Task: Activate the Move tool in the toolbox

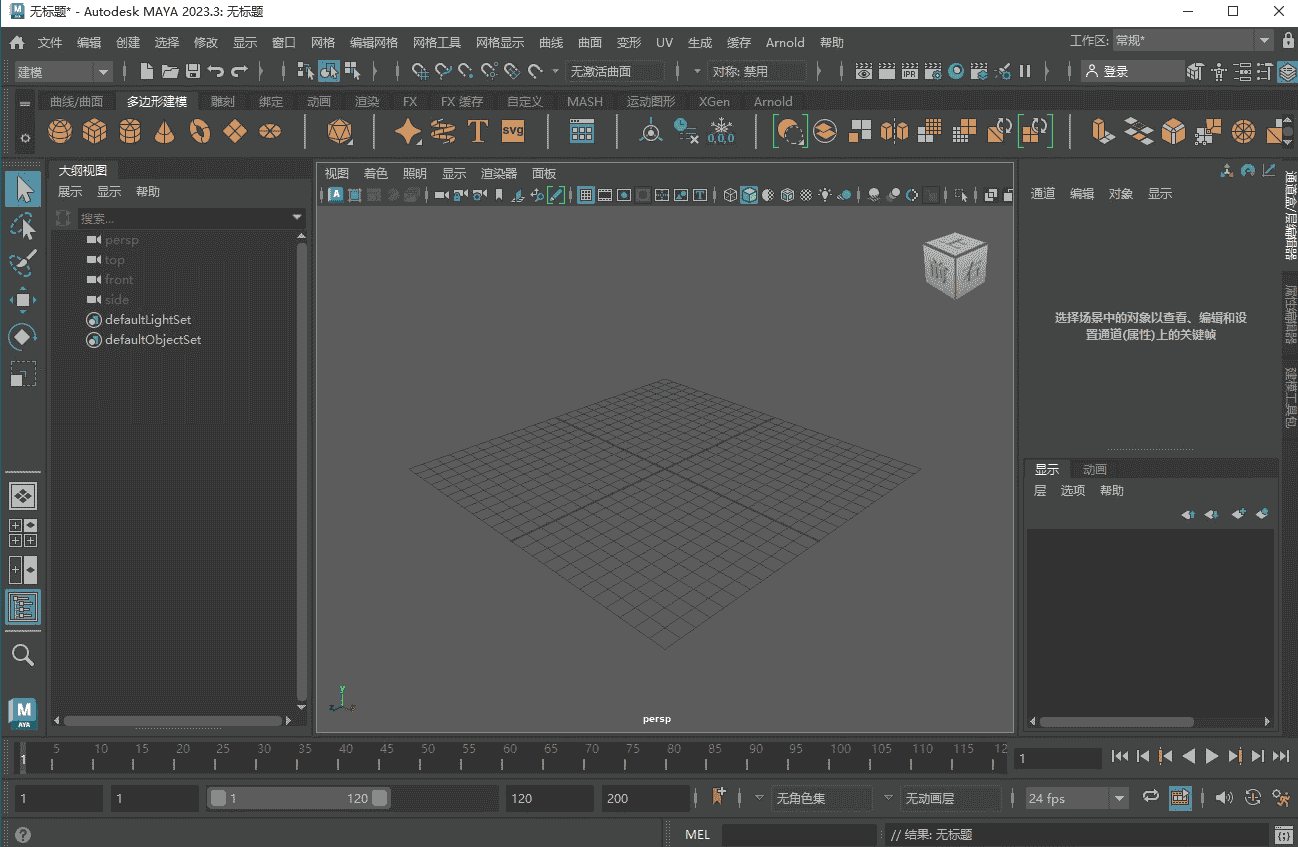Action: tap(23, 300)
